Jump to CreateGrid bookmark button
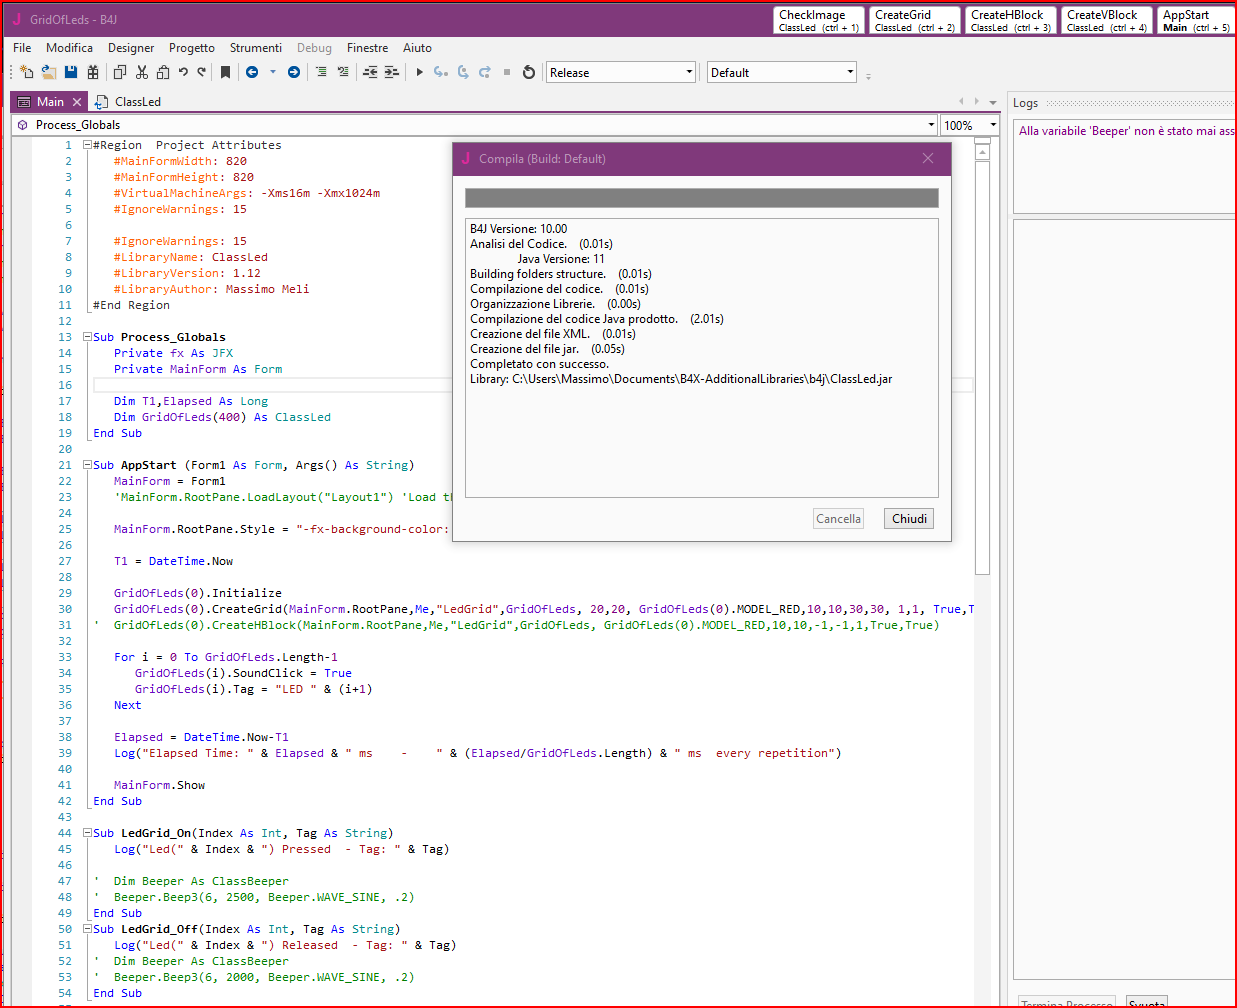Image resolution: width=1237 pixels, height=1008 pixels. pyautogui.click(x=914, y=20)
